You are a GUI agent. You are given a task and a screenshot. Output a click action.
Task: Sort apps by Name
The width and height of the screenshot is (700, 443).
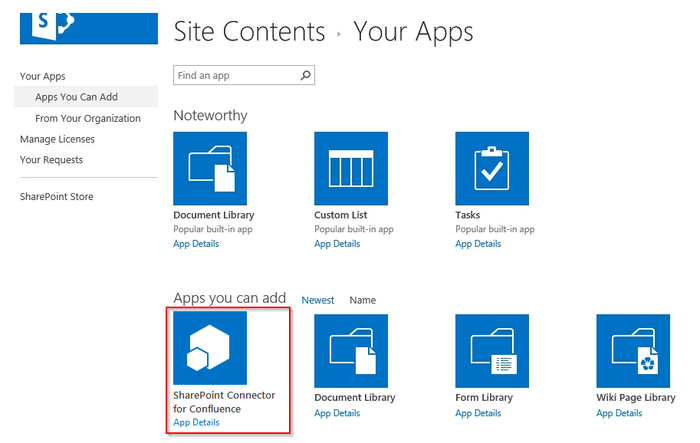coord(362,300)
